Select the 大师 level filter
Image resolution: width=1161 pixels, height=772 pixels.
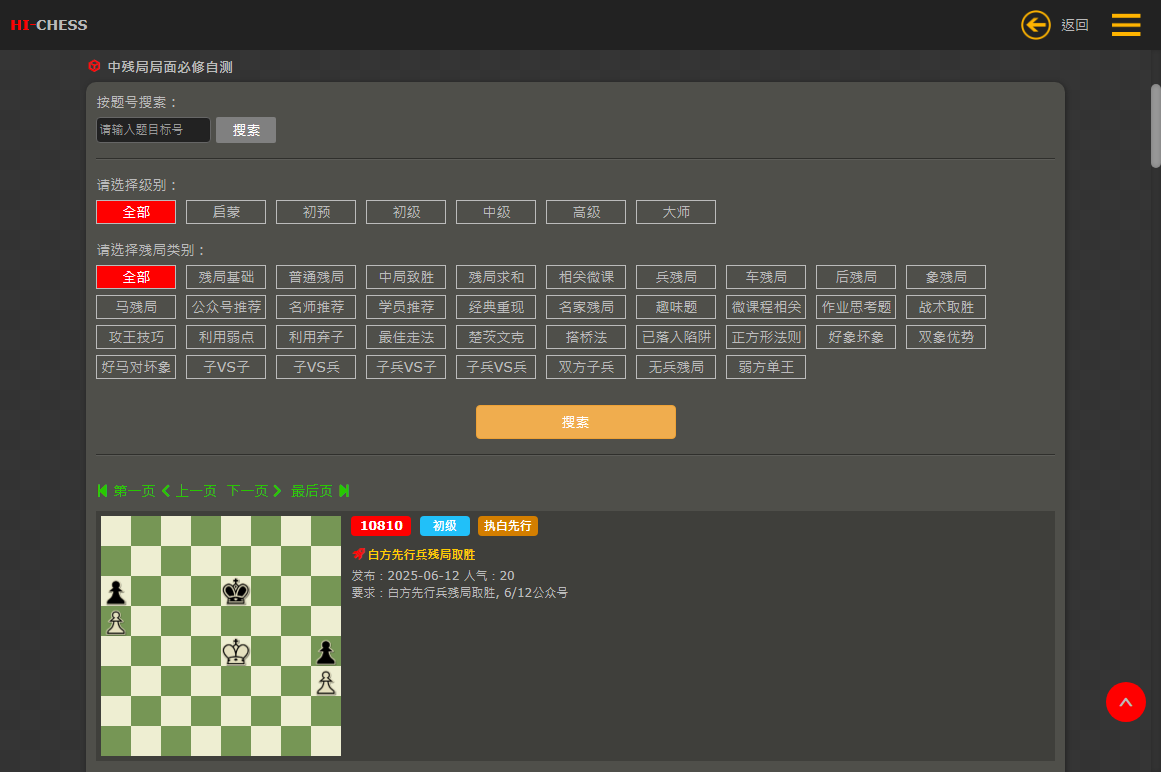click(x=676, y=212)
